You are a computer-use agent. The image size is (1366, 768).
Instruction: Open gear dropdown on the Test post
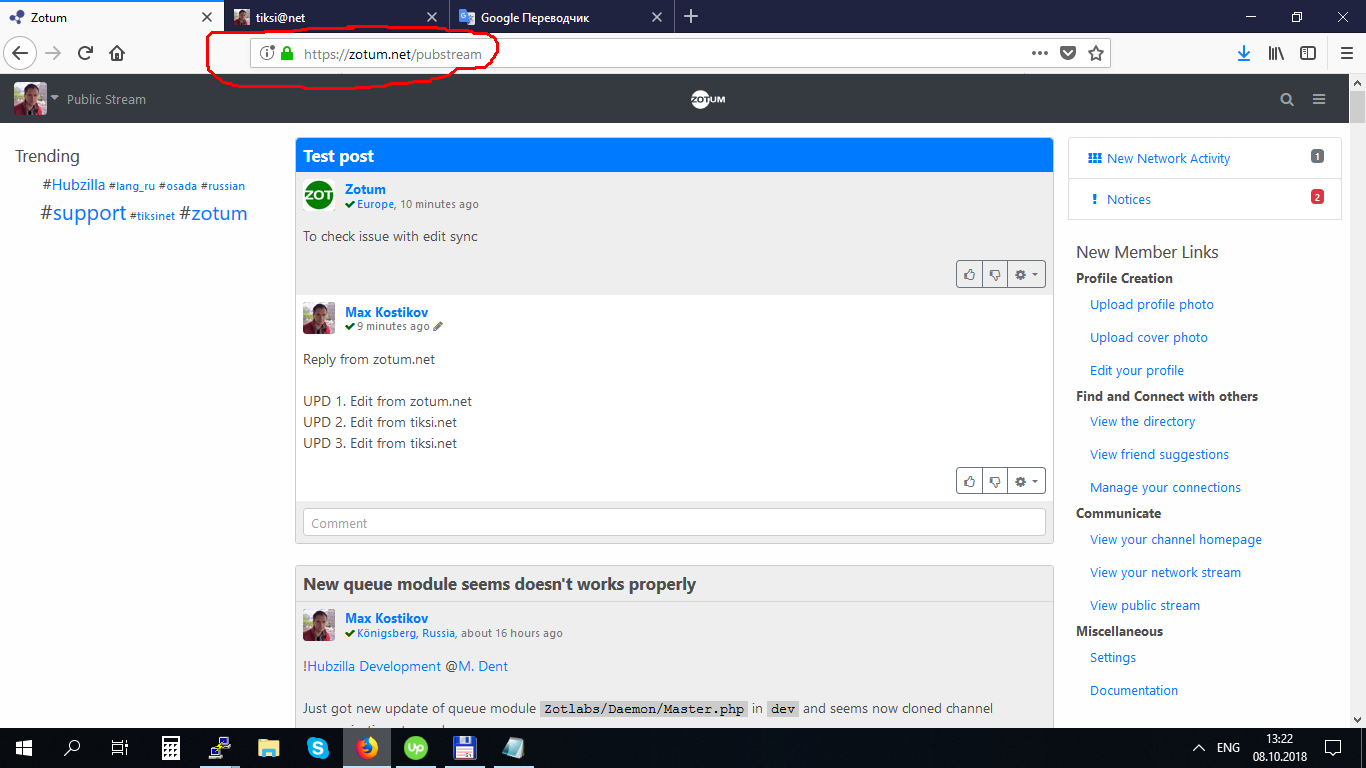pos(1026,274)
